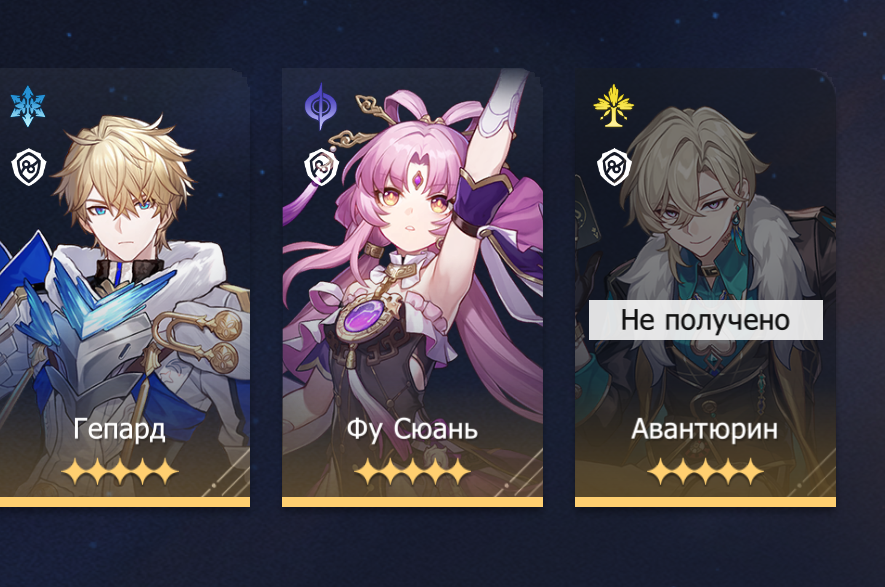The height and width of the screenshot is (587, 885).
Task: Select the Гепард name label
Action: pos(119,430)
